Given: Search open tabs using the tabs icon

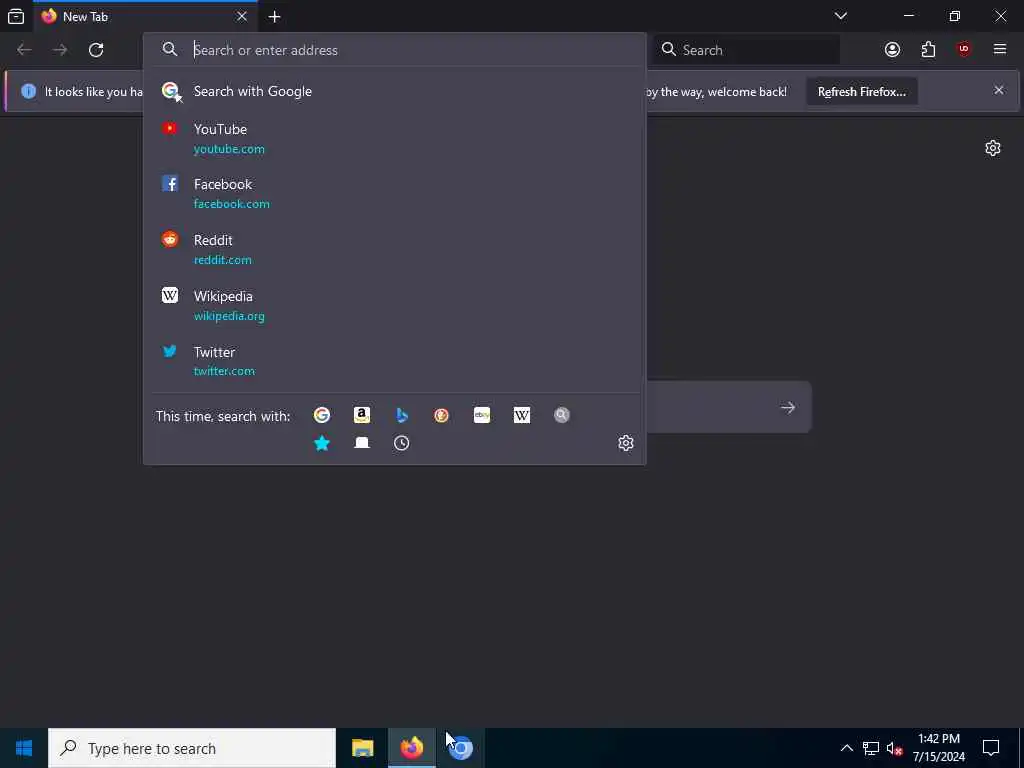Looking at the screenshot, I should tap(362, 443).
